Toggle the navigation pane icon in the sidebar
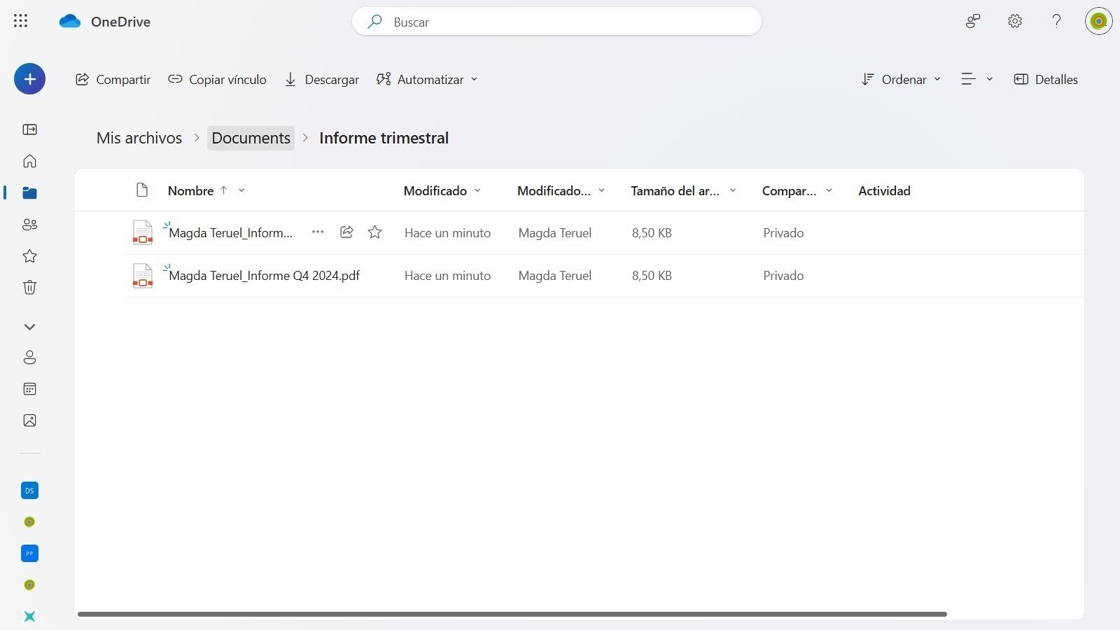This screenshot has width=1120, height=630. tap(29, 129)
